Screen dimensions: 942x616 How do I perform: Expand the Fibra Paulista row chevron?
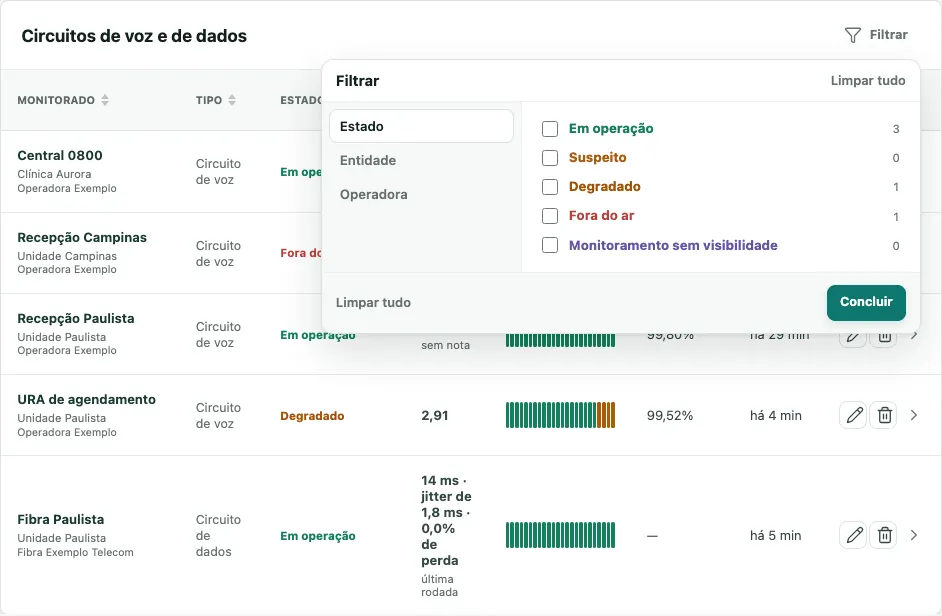click(914, 535)
